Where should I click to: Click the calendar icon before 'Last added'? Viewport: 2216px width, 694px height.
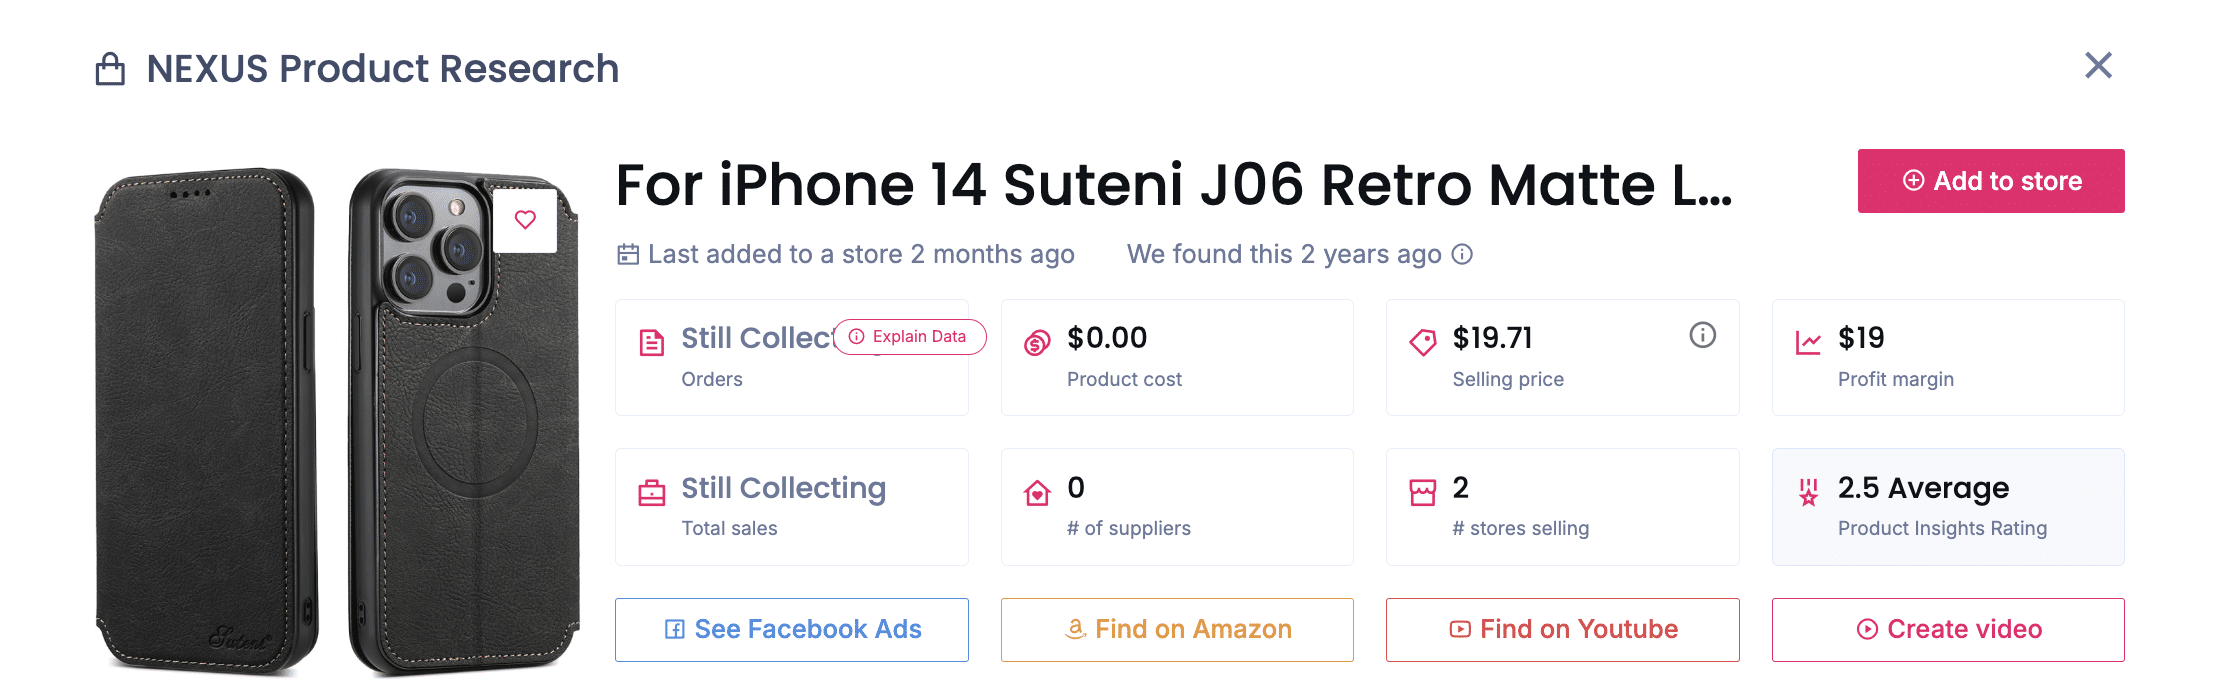pos(628,254)
